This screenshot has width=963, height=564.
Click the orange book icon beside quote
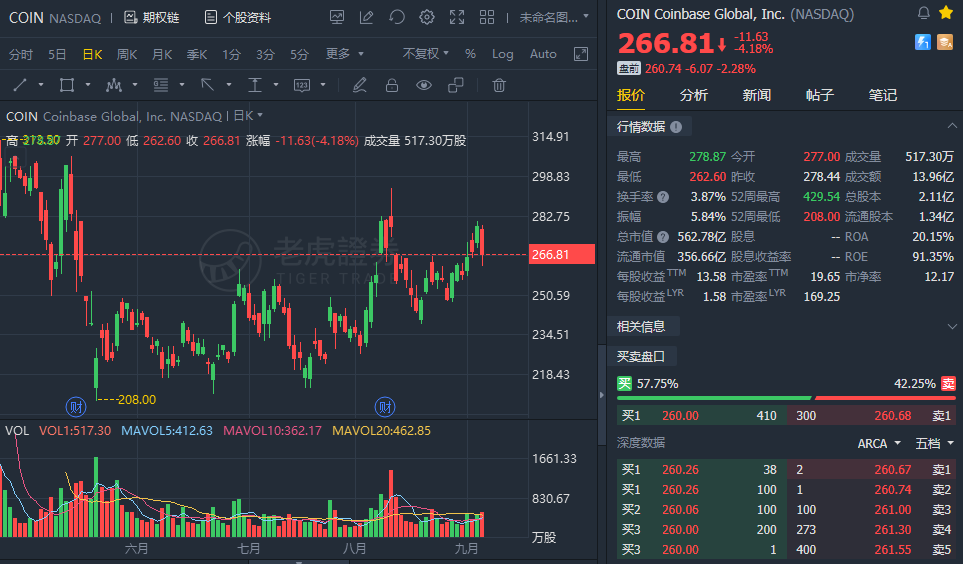(945, 42)
